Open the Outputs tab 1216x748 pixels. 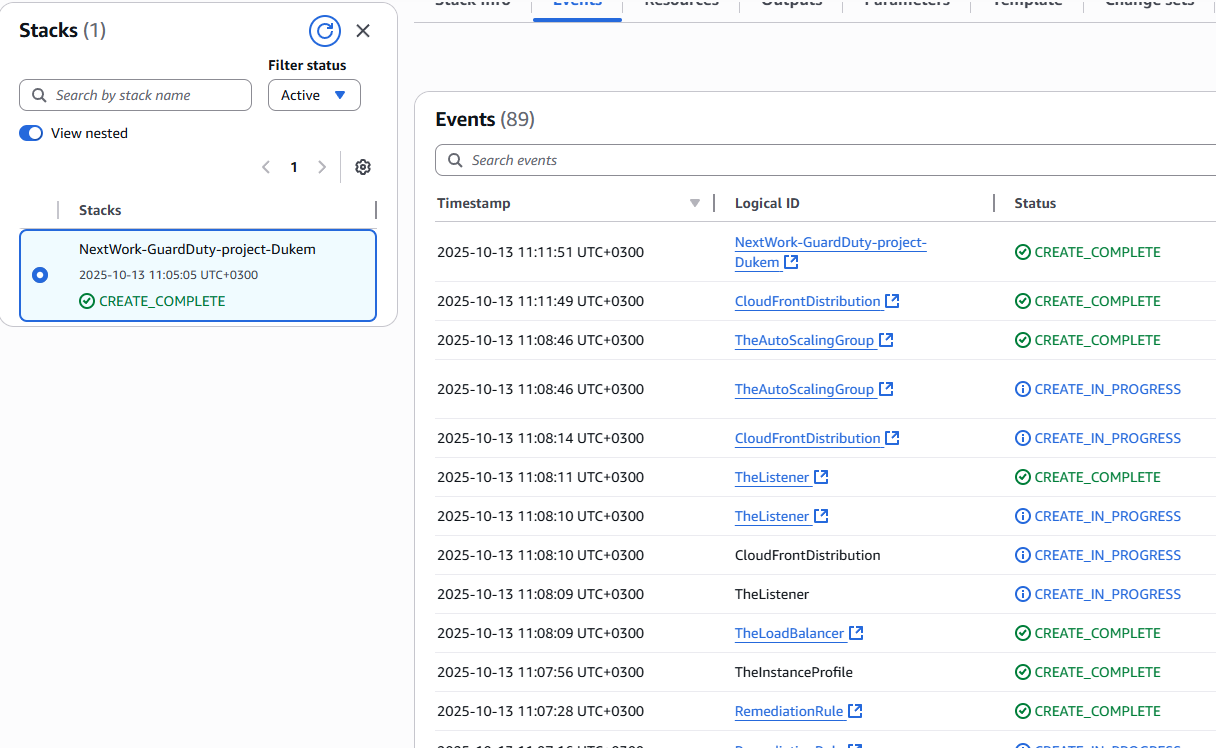click(791, 3)
